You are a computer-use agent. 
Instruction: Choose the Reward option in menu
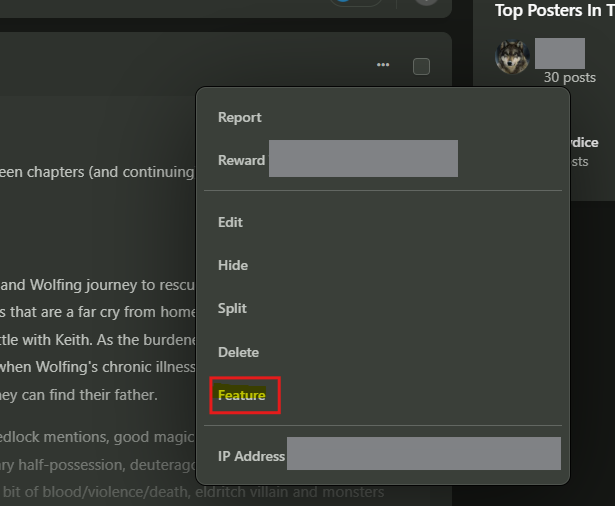pyautogui.click(x=242, y=160)
